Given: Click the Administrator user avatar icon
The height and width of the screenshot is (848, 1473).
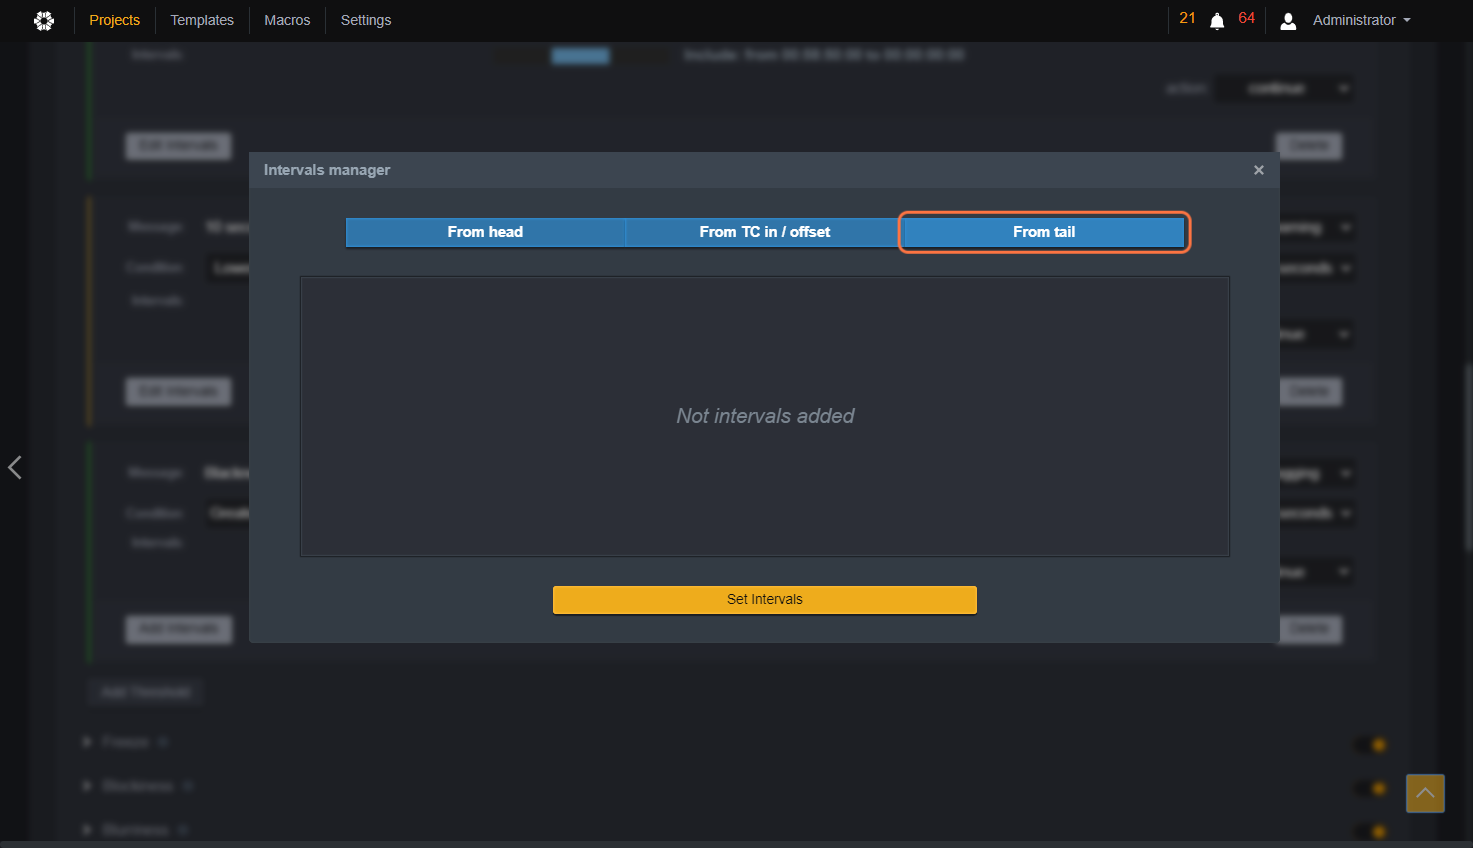Looking at the screenshot, I should click(x=1288, y=20).
